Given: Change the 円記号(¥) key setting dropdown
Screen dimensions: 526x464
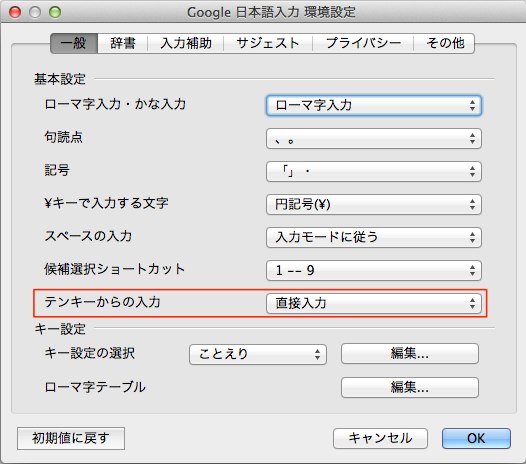Looking at the screenshot, I should [374, 204].
